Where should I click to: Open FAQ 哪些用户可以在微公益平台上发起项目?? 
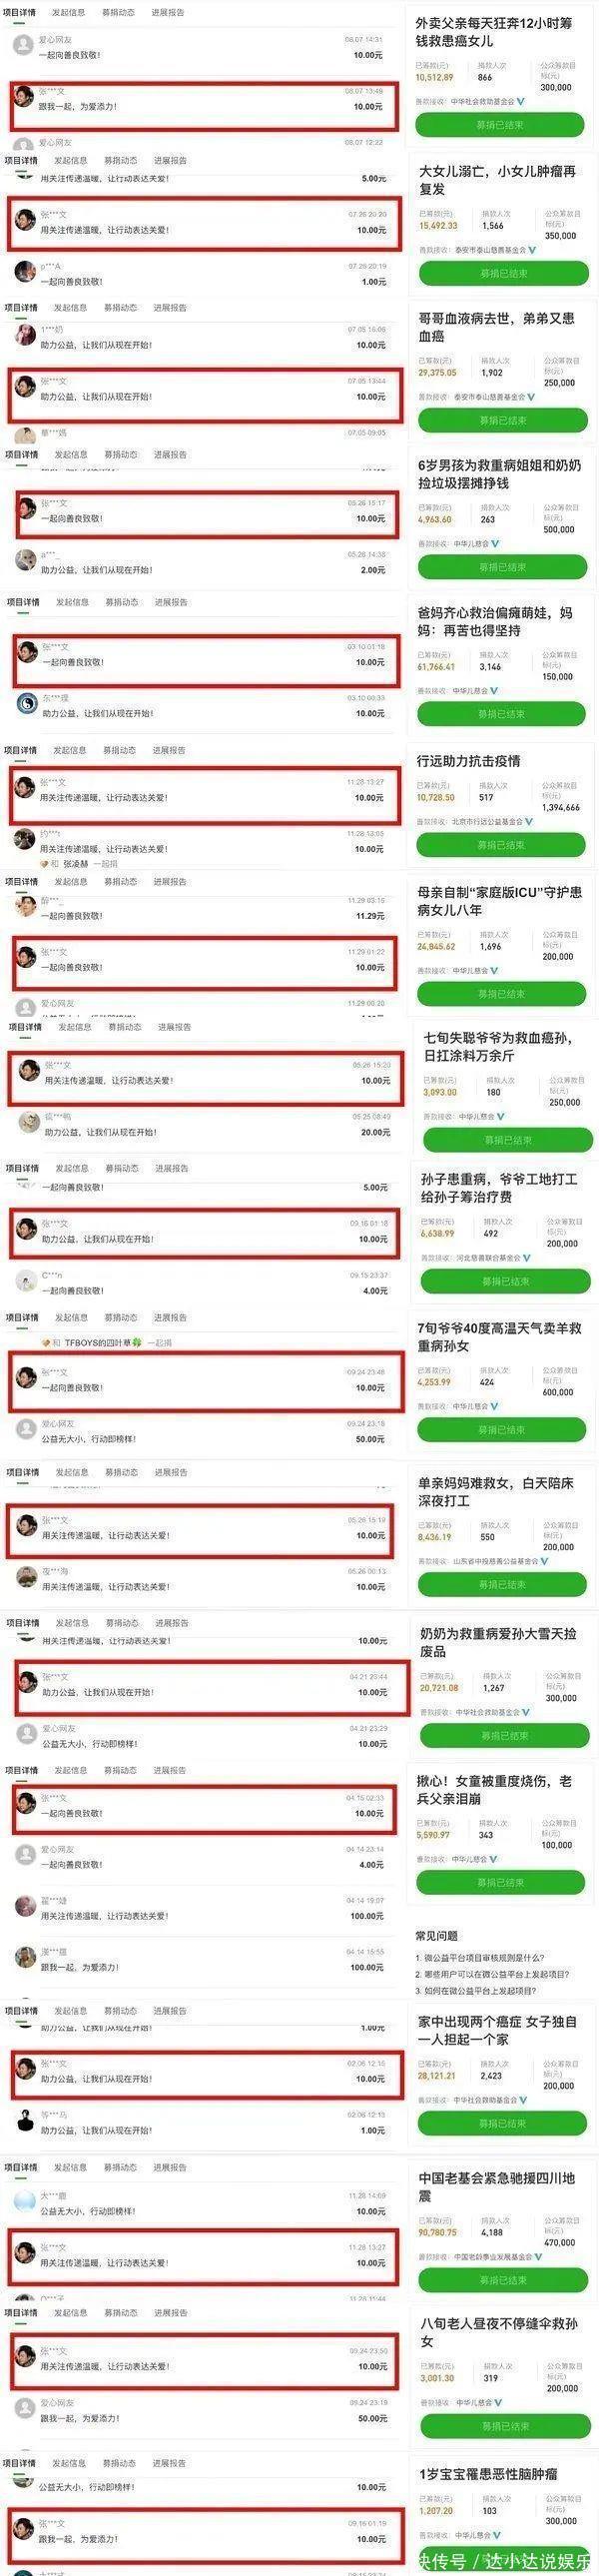(x=492, y=1974)
